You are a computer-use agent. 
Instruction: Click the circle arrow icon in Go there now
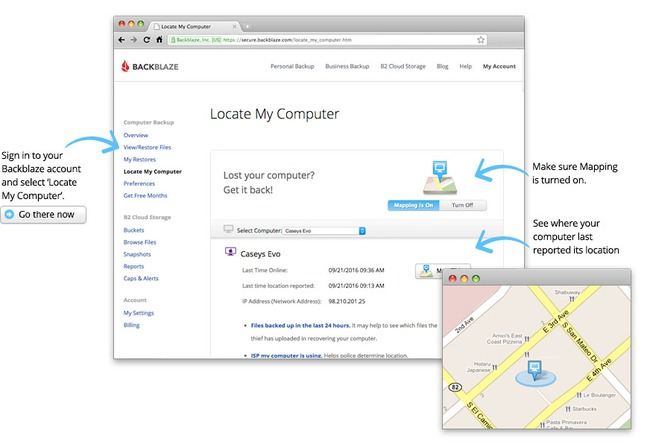coord(10,214)
